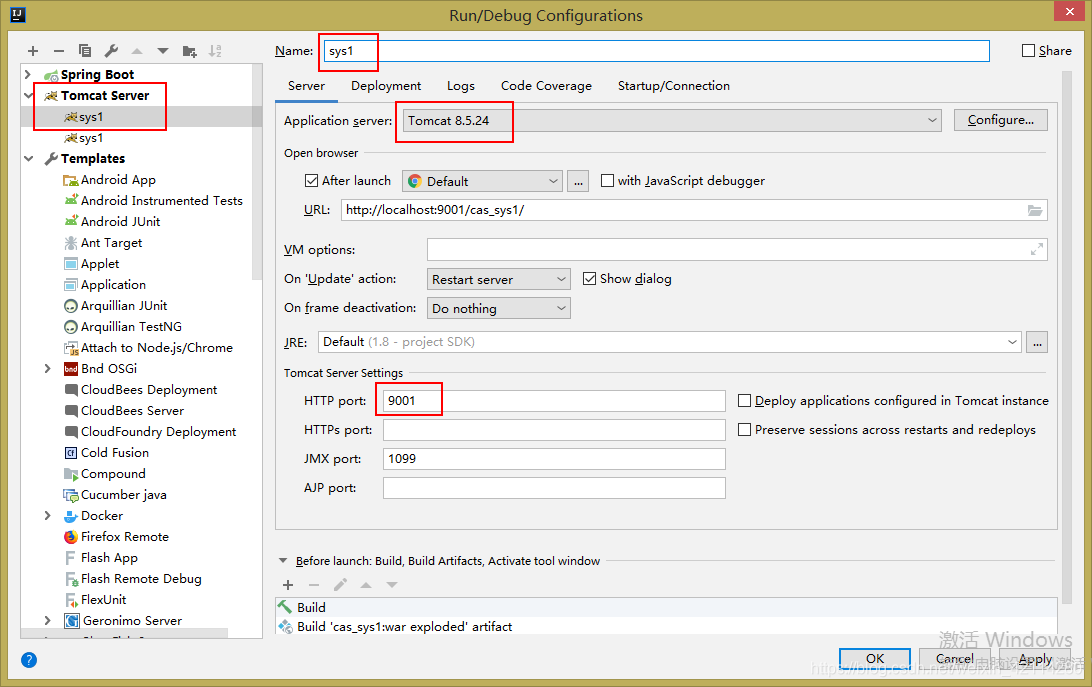
Task: Click the before launch Move Up arrow
Action: [x=366, y=585]
